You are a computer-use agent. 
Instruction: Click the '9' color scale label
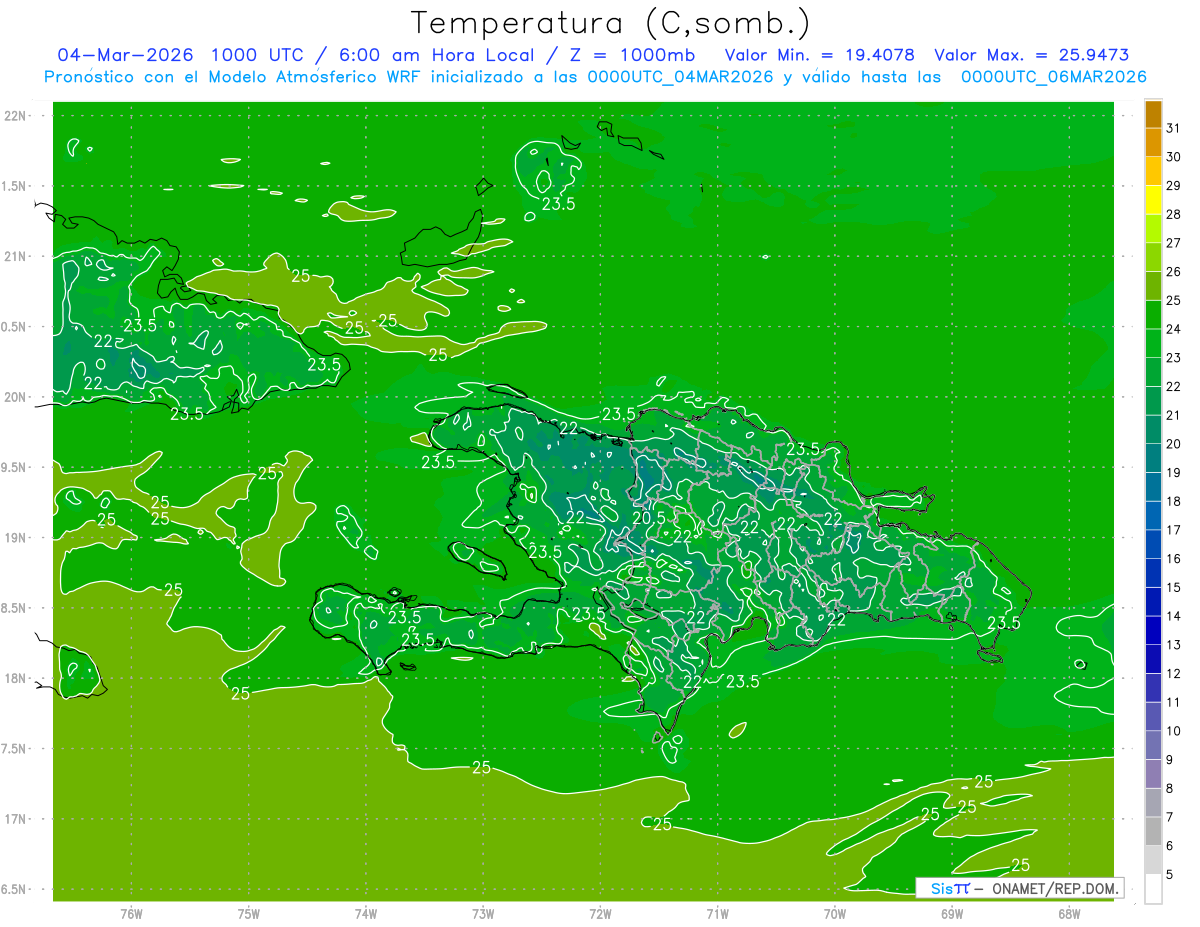pyautogui.click(x=1170, y=760)
